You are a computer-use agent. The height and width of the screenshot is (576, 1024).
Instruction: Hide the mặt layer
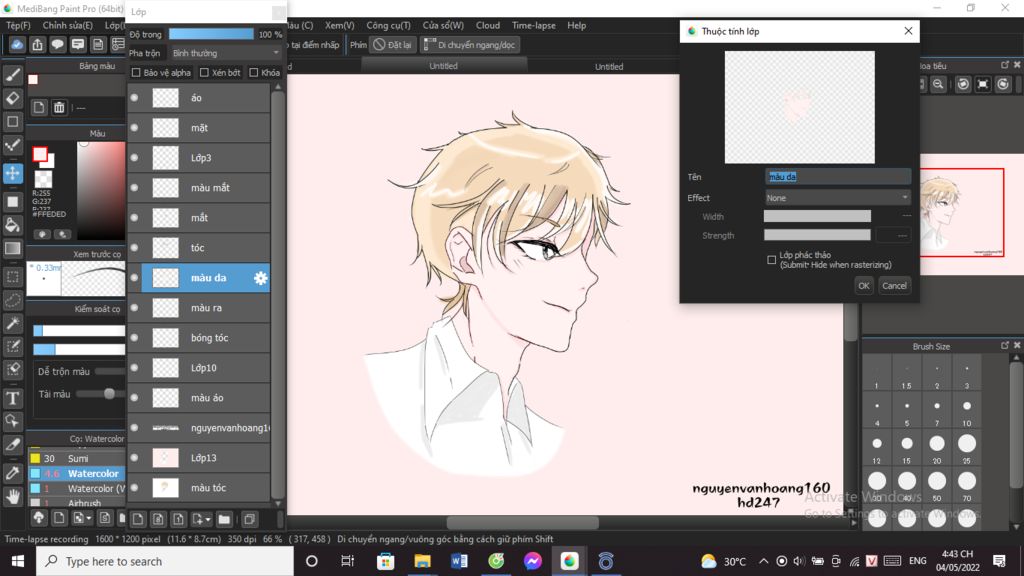[x=135, y=128]
